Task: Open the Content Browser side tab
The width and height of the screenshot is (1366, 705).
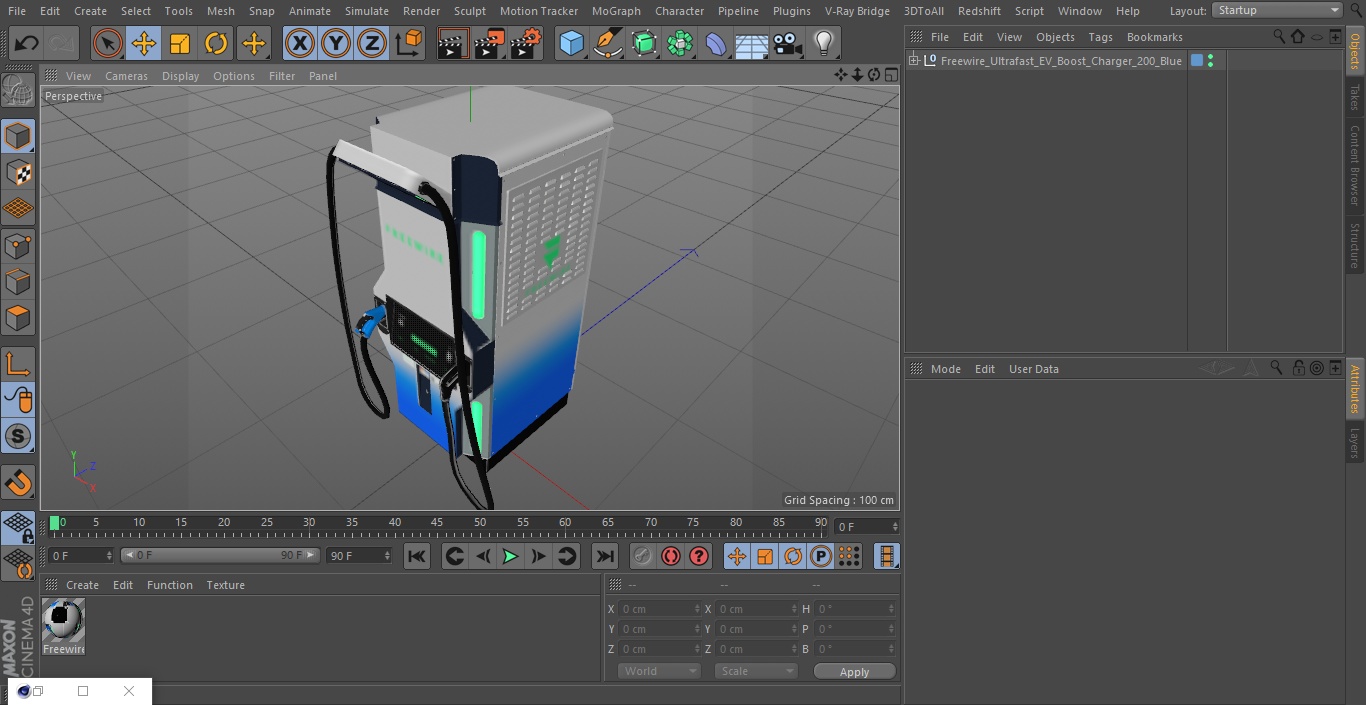Action: (1355, 165)
